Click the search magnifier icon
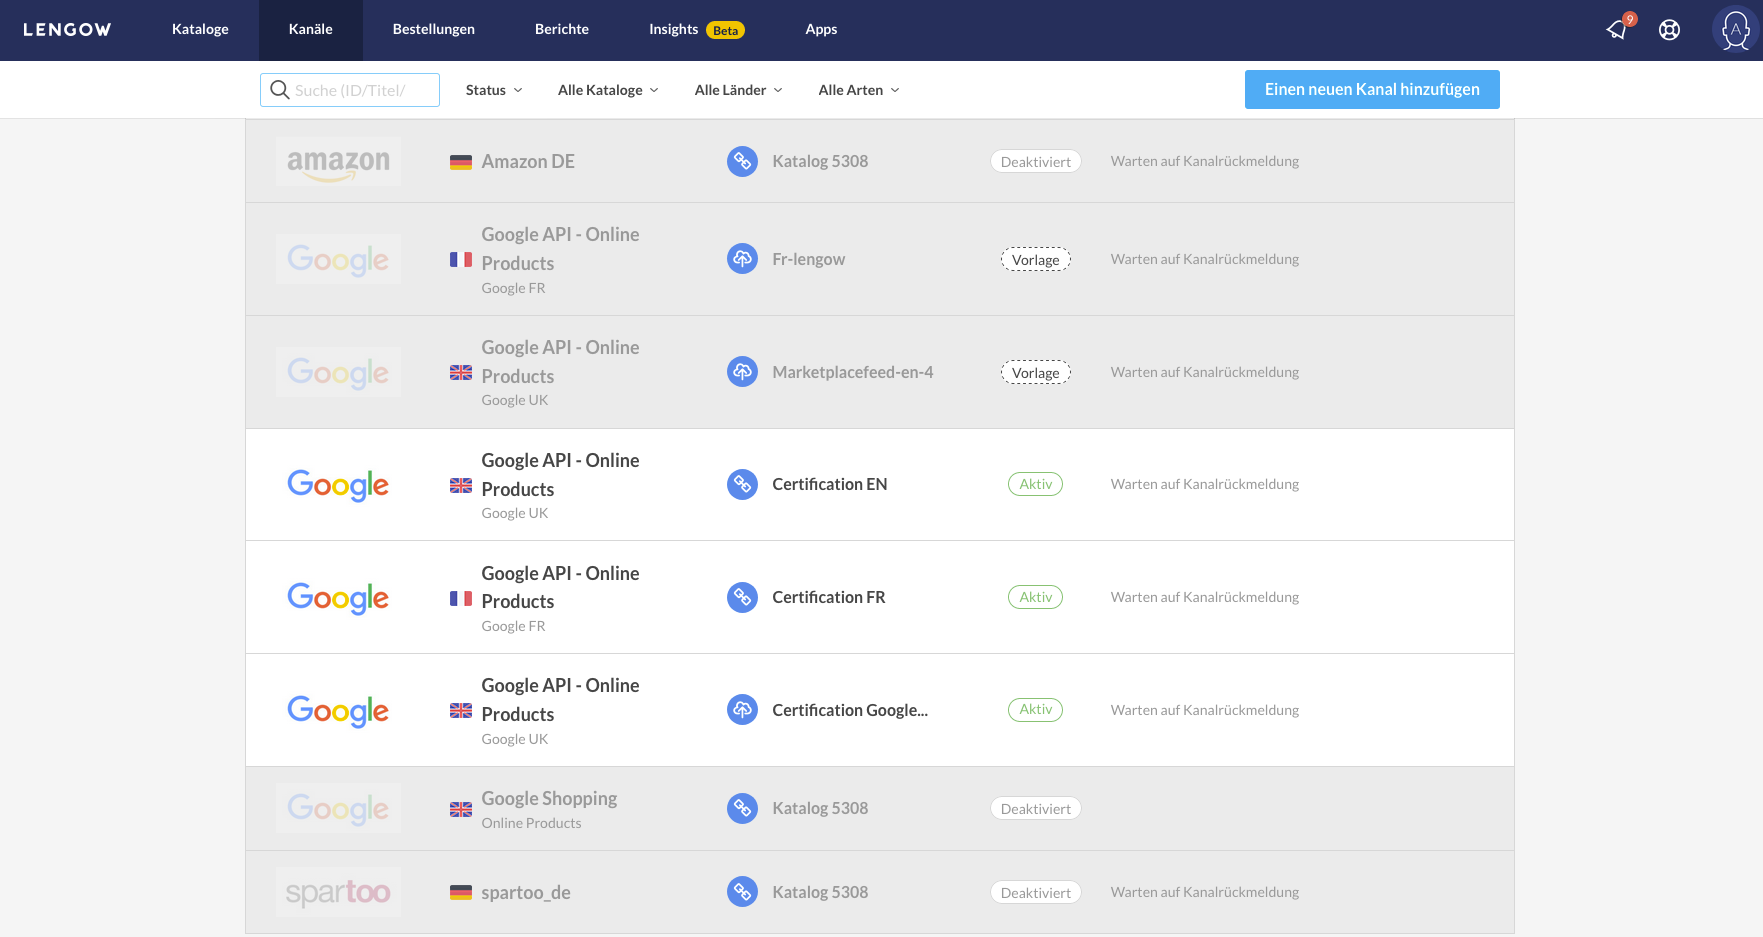The width and height of the screenshot is (1763, 937). point(280,90)
